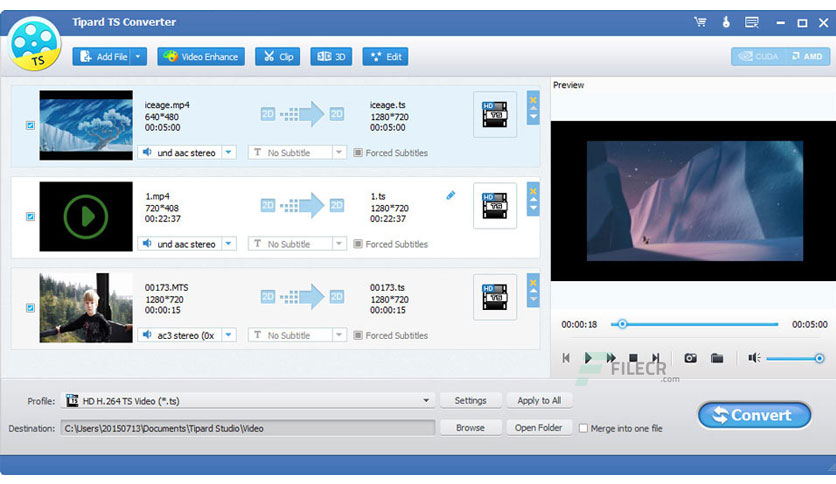Uncheck the iceage.mp4 file checkbox

point(30,125)
